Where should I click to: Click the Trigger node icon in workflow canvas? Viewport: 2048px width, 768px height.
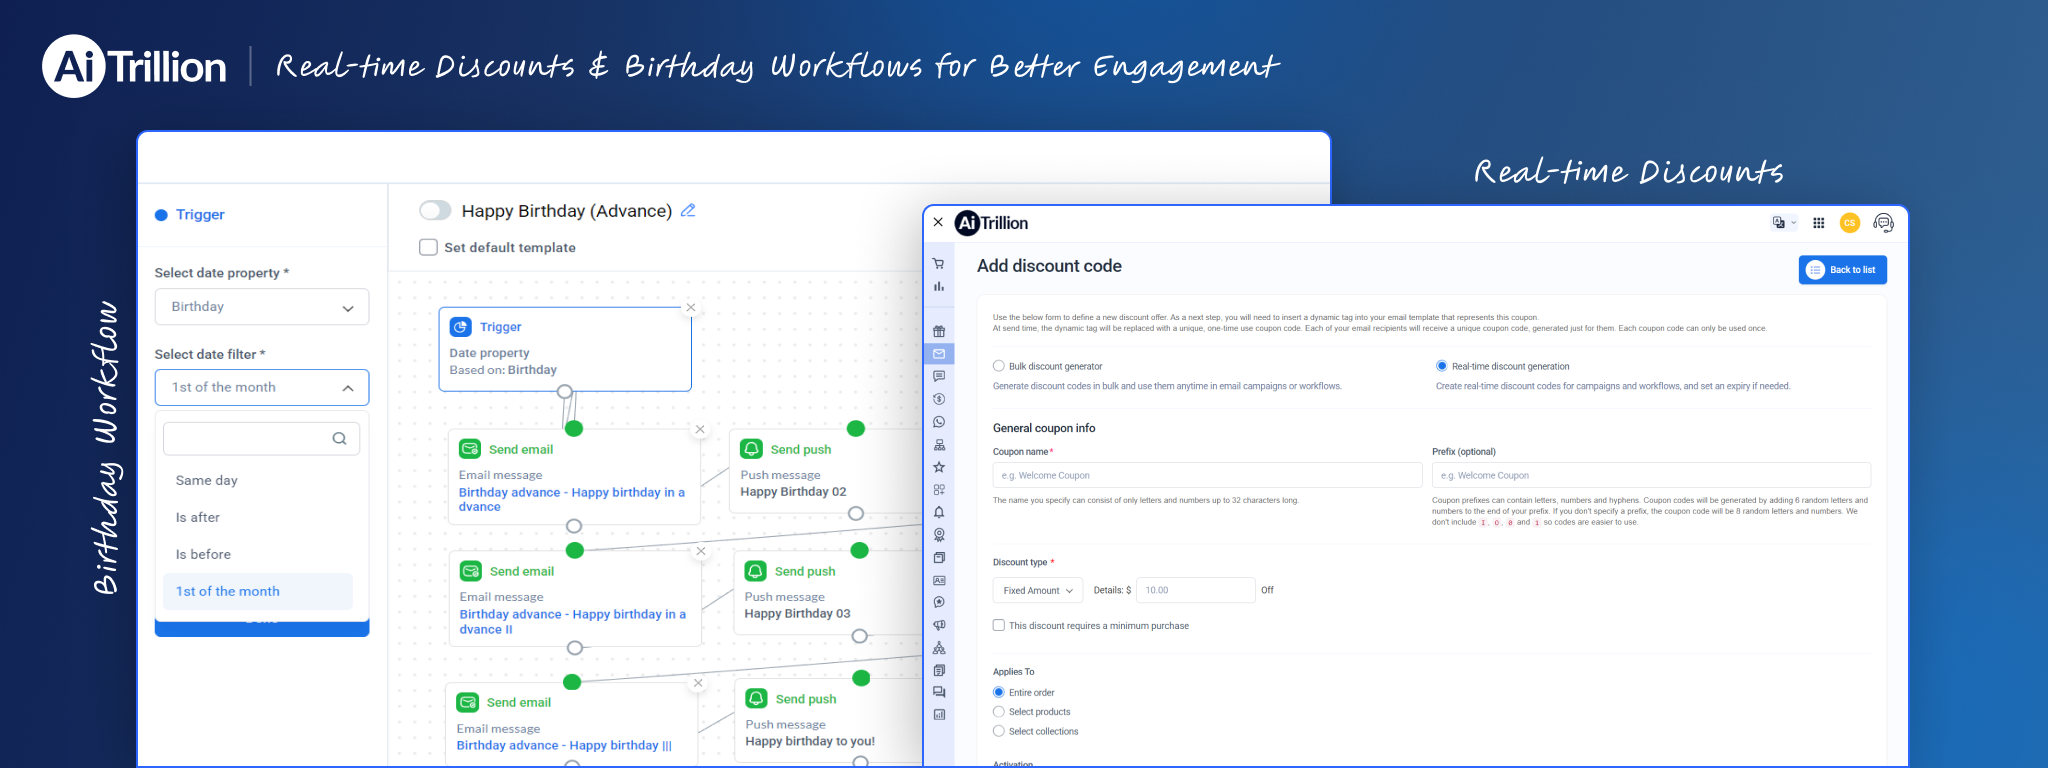(461, 327)
